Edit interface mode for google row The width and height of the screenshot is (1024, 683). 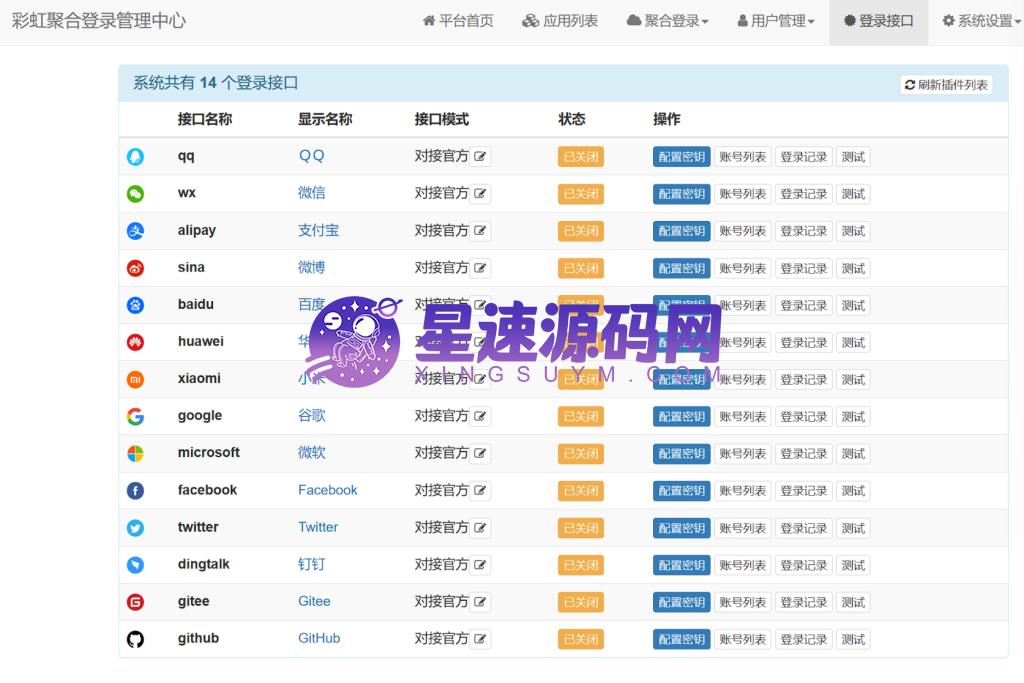click(x=480, y=417)
